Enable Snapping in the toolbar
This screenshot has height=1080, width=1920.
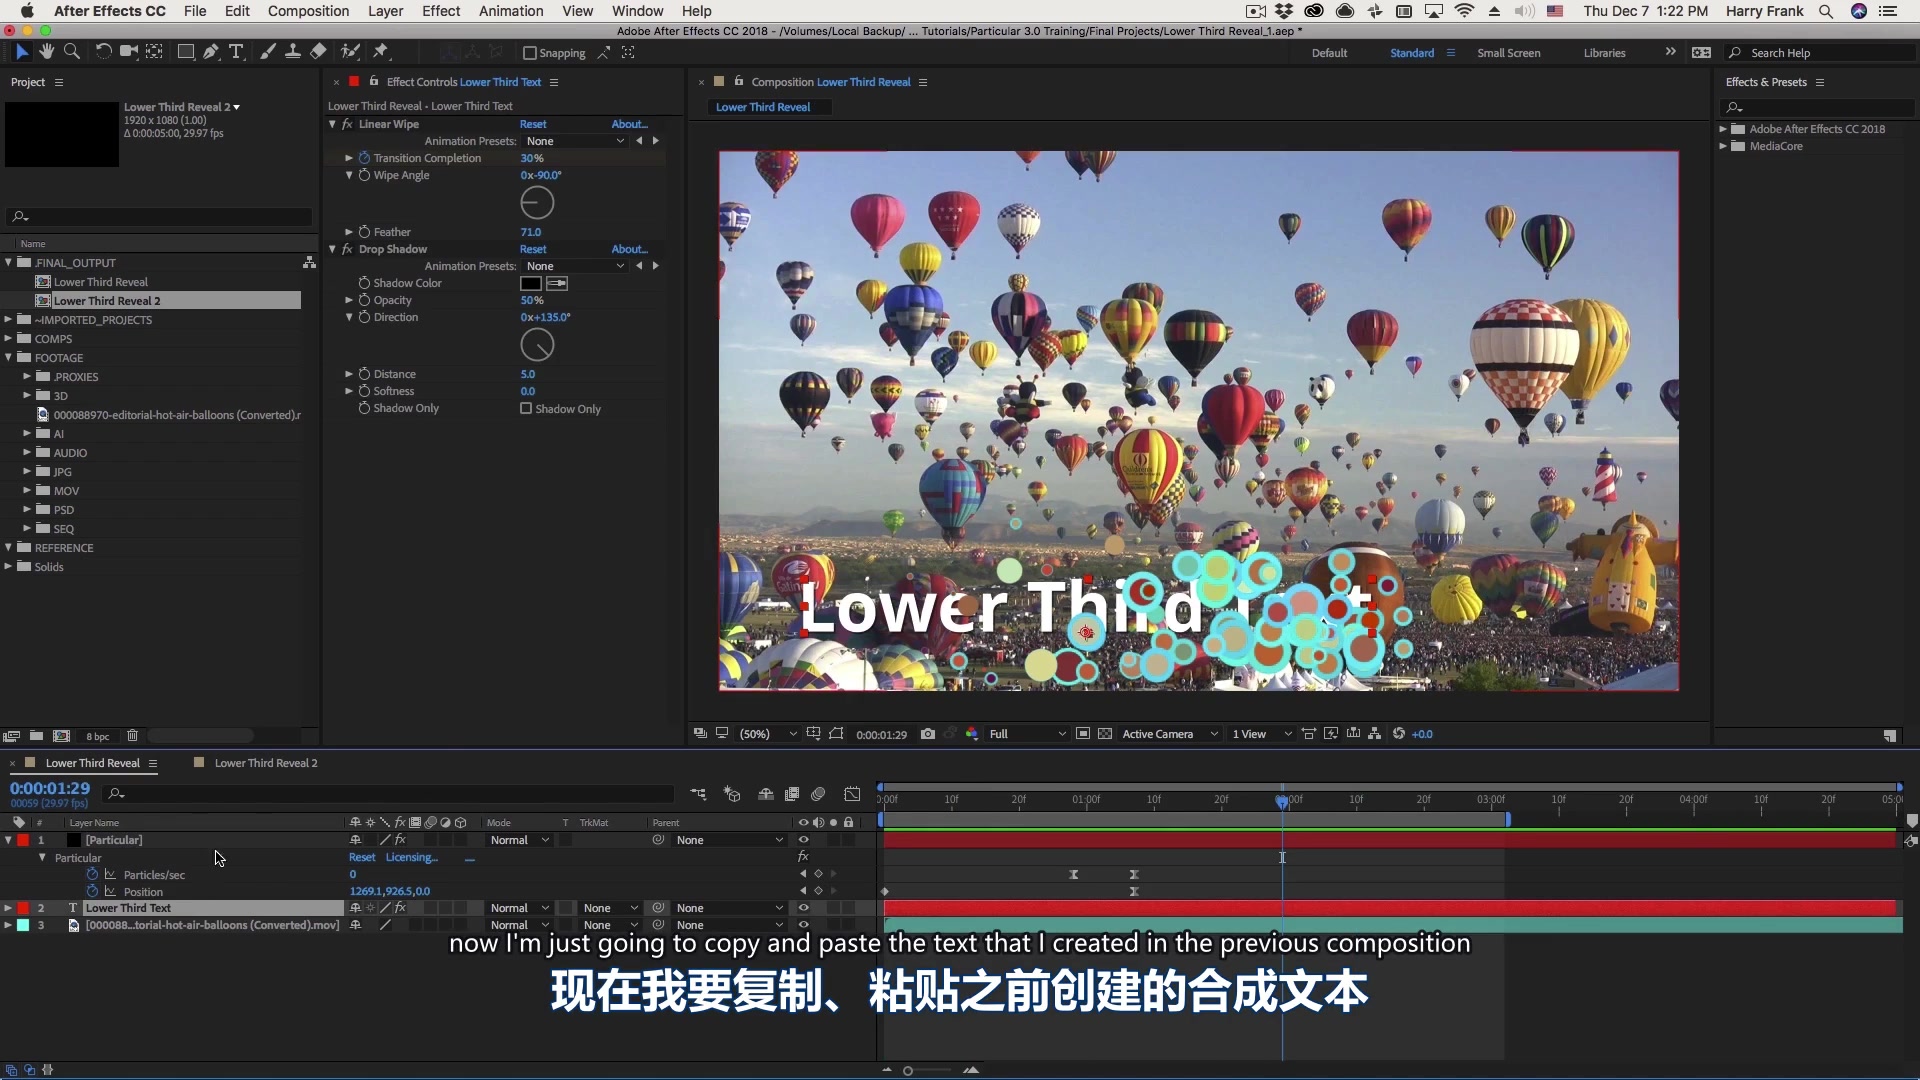coord(530,54)
